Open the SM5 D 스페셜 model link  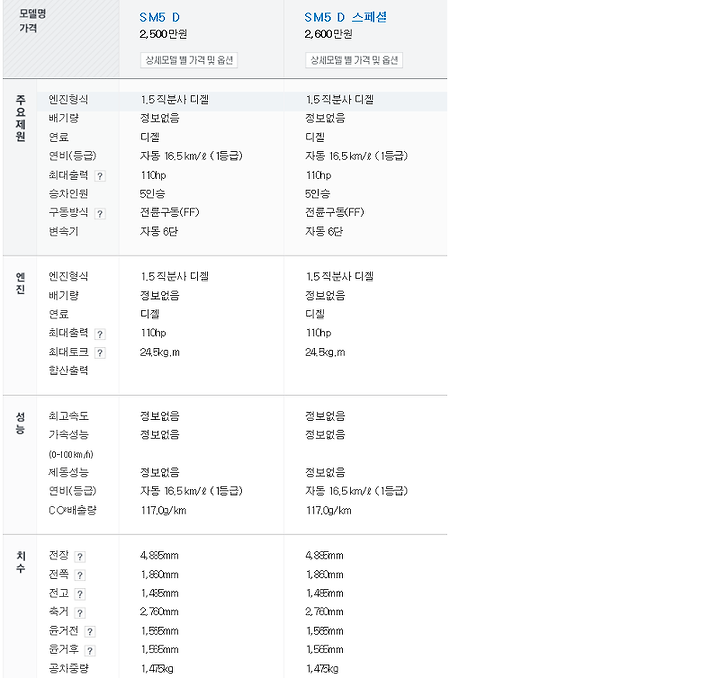345,17
